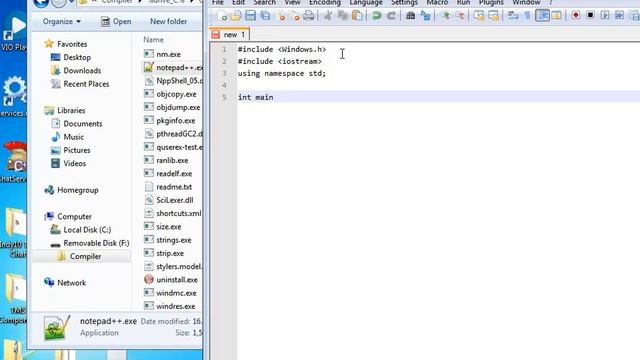Viewport: 640px width, 360px height.
Task: Open the Organize dropdown in Explorer
Action: click(62, 21)
